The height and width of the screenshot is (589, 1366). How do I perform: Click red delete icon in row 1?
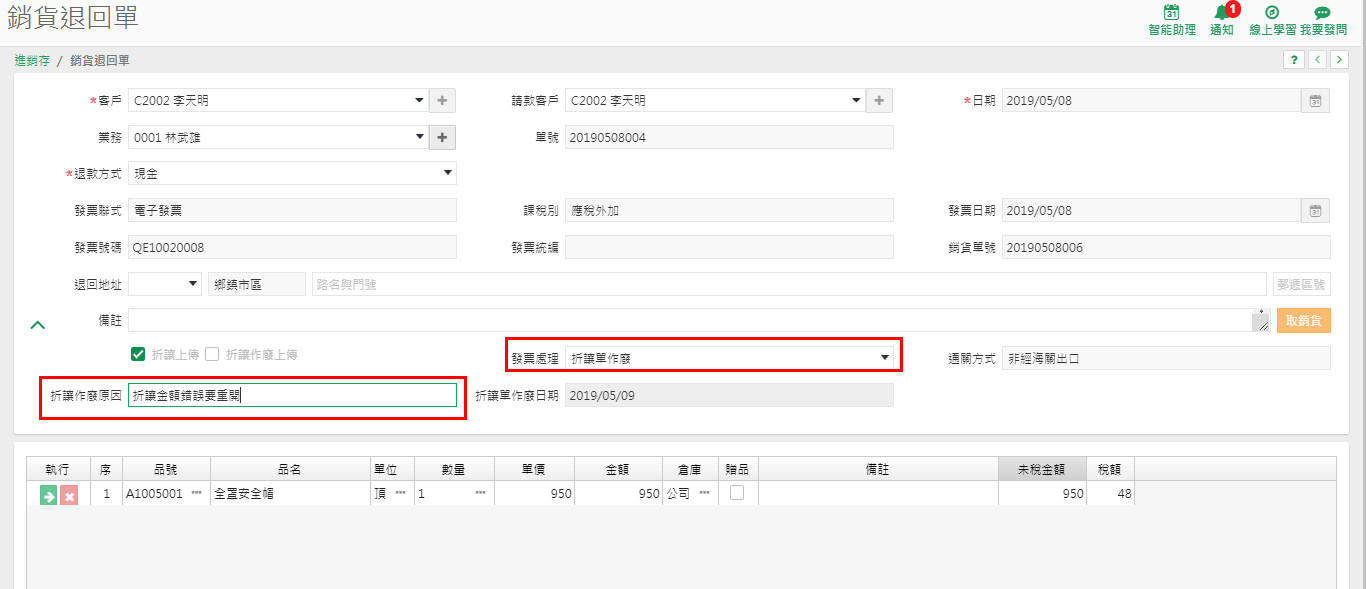pyautogui.click(x=68, y=495)
